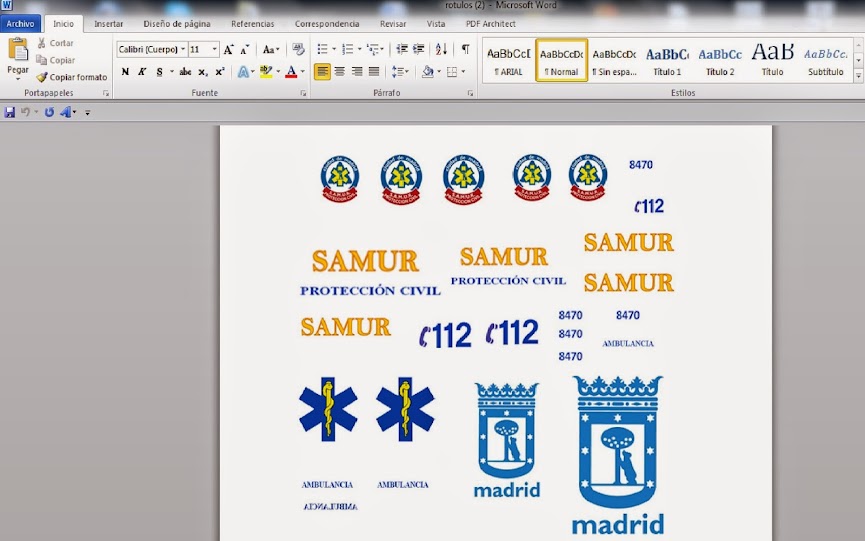Expand the Fuente dialog launcher
The height and width of the screenshot is (541, 865).
point(303,94)
